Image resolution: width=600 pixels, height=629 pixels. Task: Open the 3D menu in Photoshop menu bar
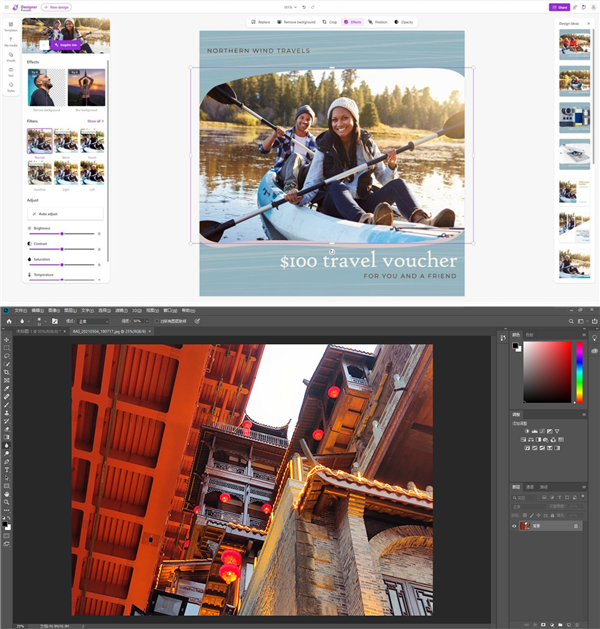tap(137, 310)
